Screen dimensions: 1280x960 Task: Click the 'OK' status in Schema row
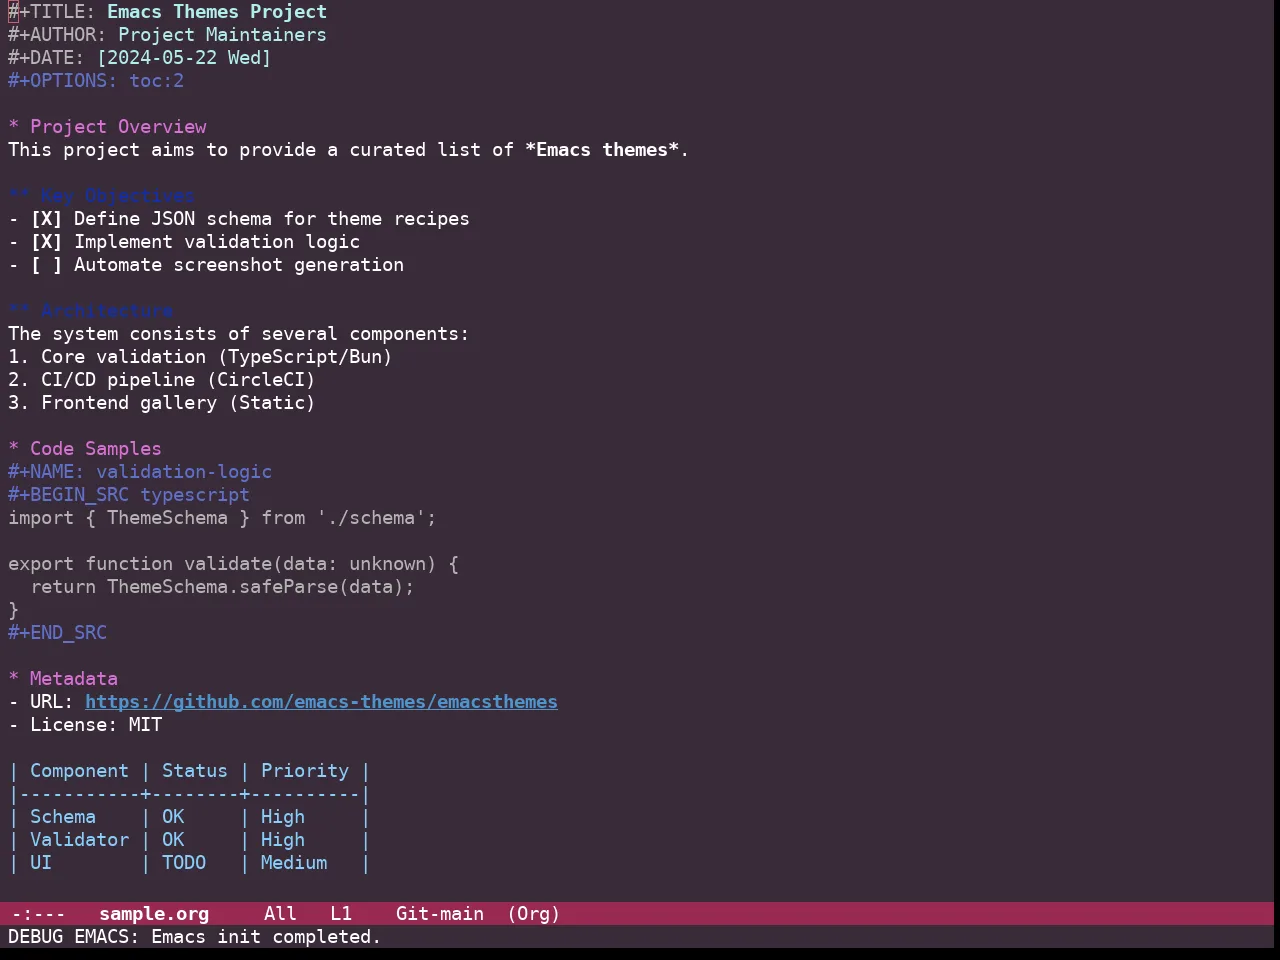coord(173,817)
